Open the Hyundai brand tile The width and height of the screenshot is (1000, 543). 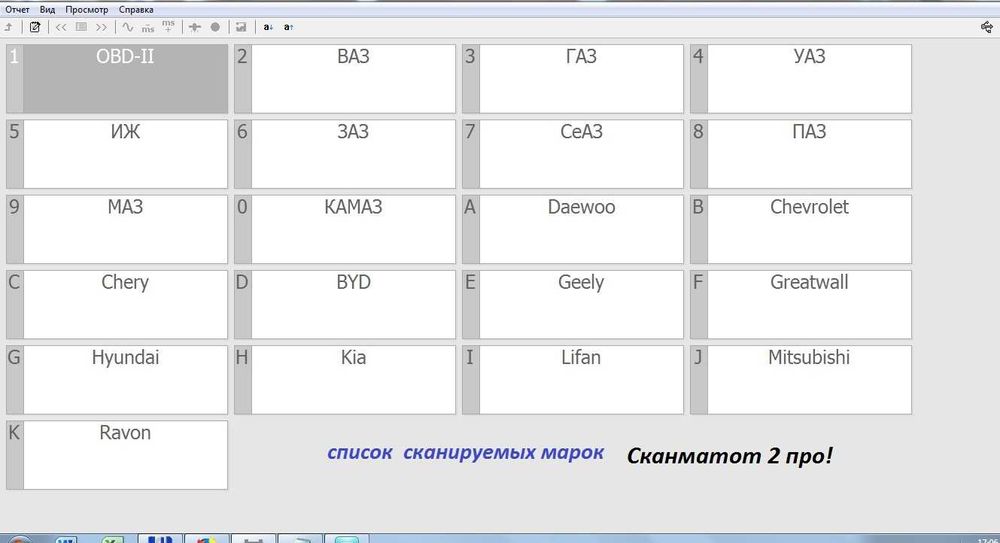117,380
